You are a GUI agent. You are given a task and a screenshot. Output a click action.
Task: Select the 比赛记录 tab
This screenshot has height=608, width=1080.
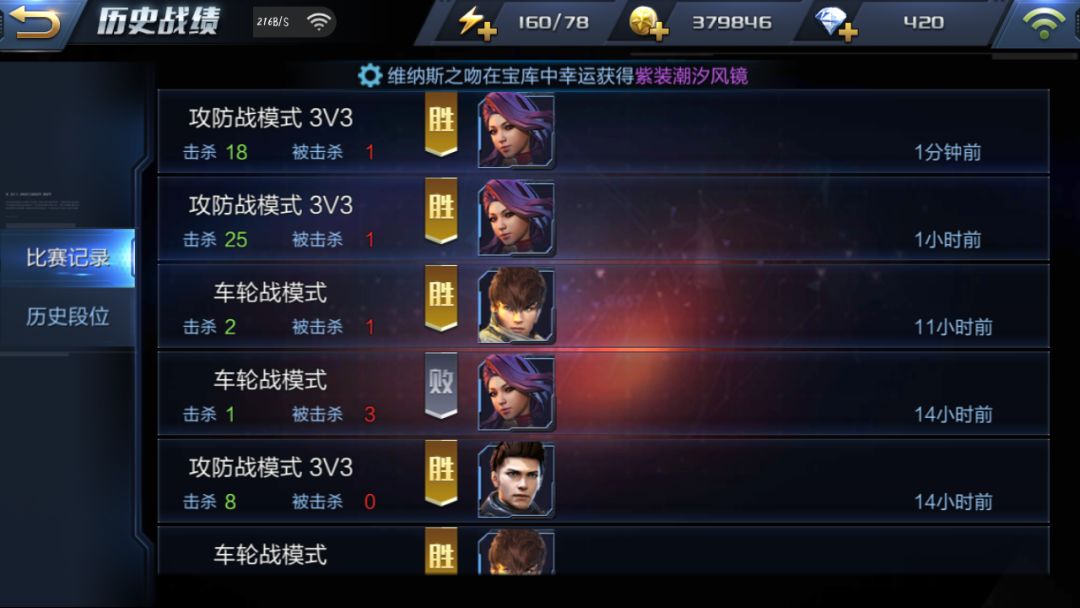tap(68, 258)
